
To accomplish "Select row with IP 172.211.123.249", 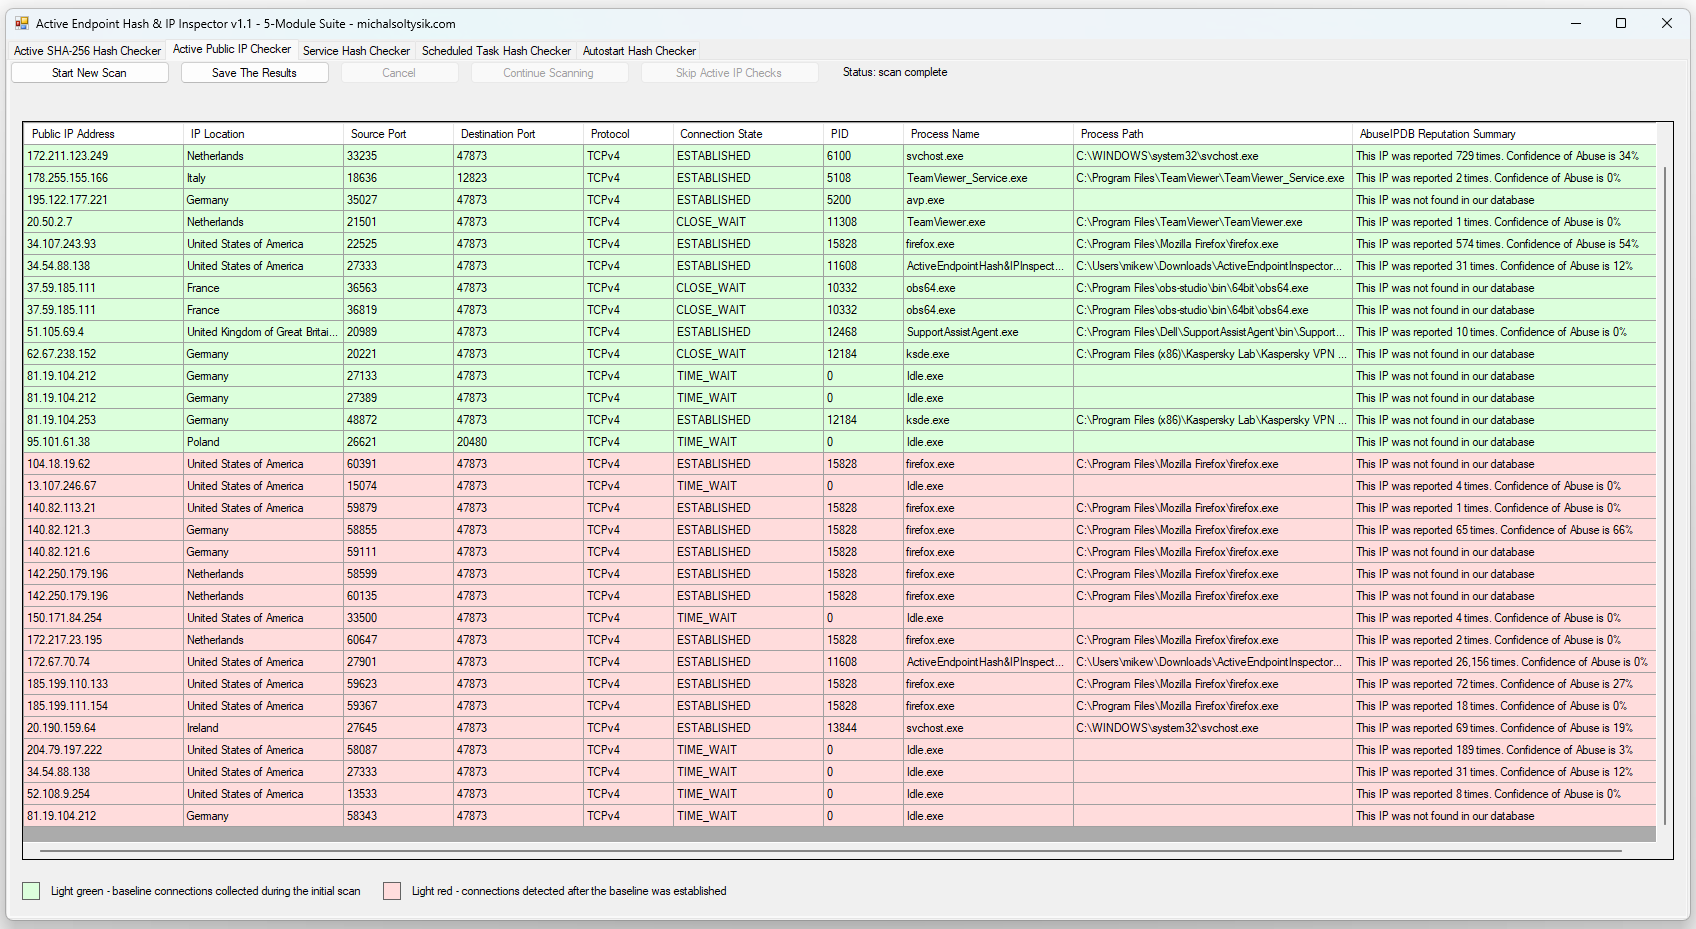I will click(68, 156).
